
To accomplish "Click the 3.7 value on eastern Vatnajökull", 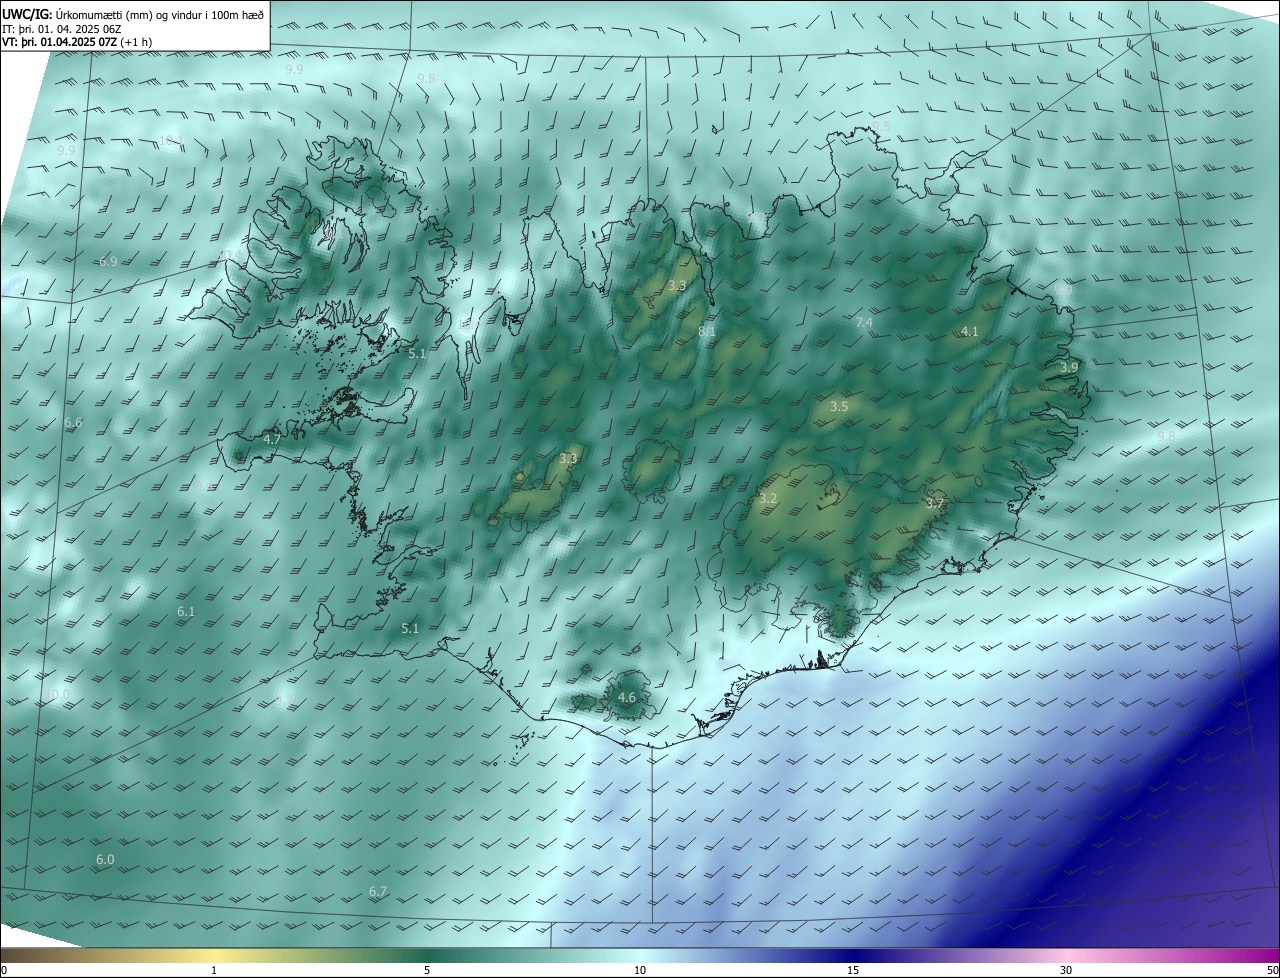I will click(x=934, y=503).
